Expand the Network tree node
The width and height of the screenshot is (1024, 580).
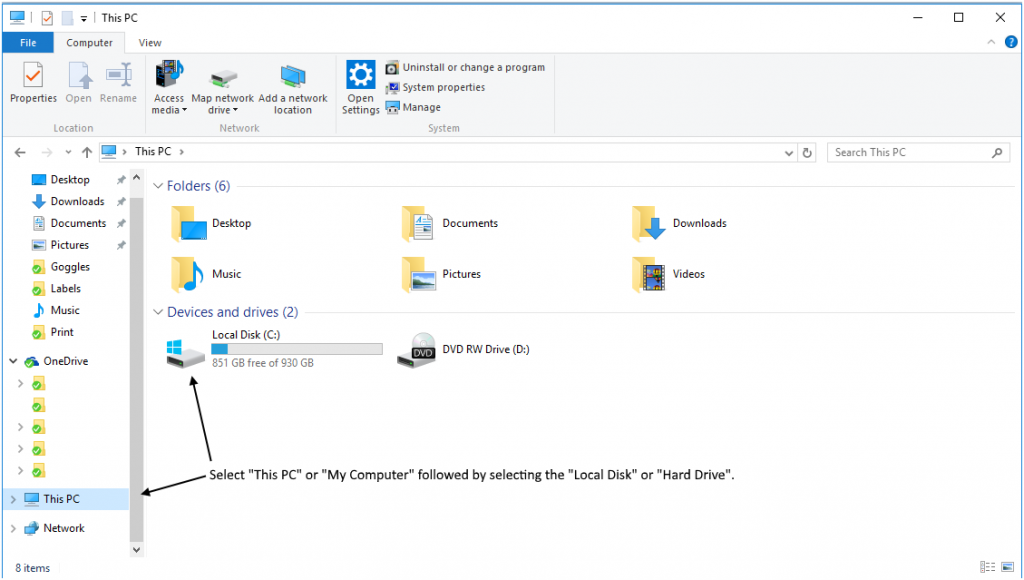tap(13, 528)
